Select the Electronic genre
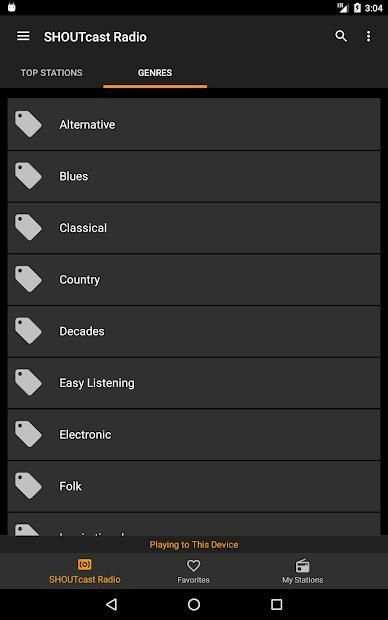 point(194,435)
